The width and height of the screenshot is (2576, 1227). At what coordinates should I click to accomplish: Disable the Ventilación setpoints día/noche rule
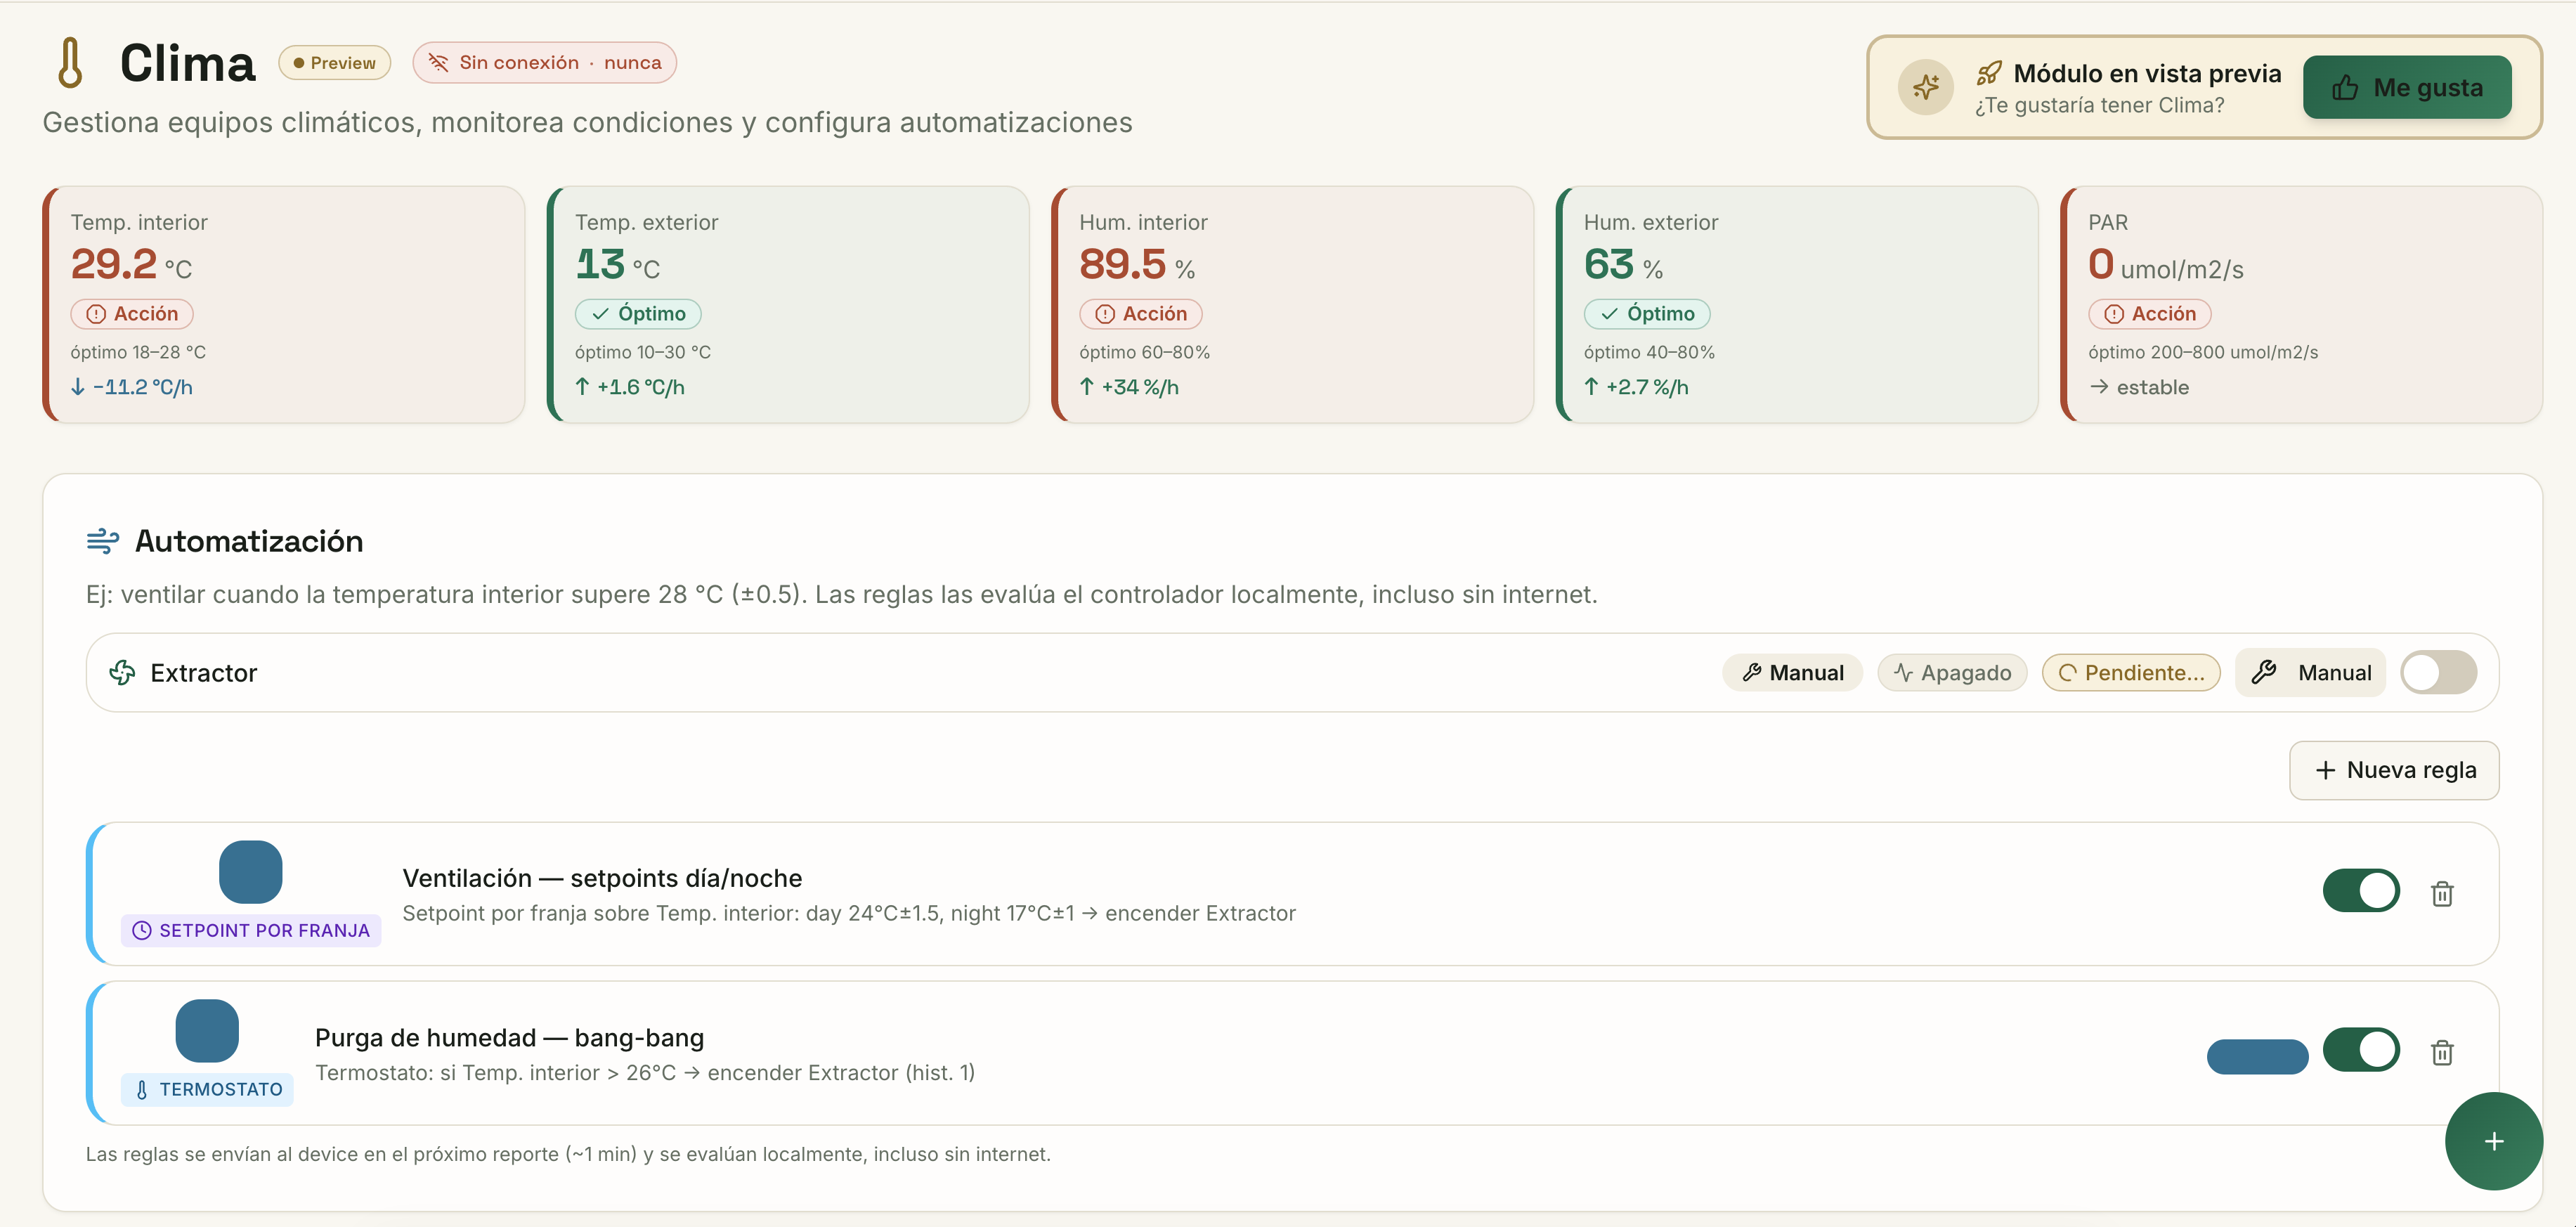coord(2361,890)
